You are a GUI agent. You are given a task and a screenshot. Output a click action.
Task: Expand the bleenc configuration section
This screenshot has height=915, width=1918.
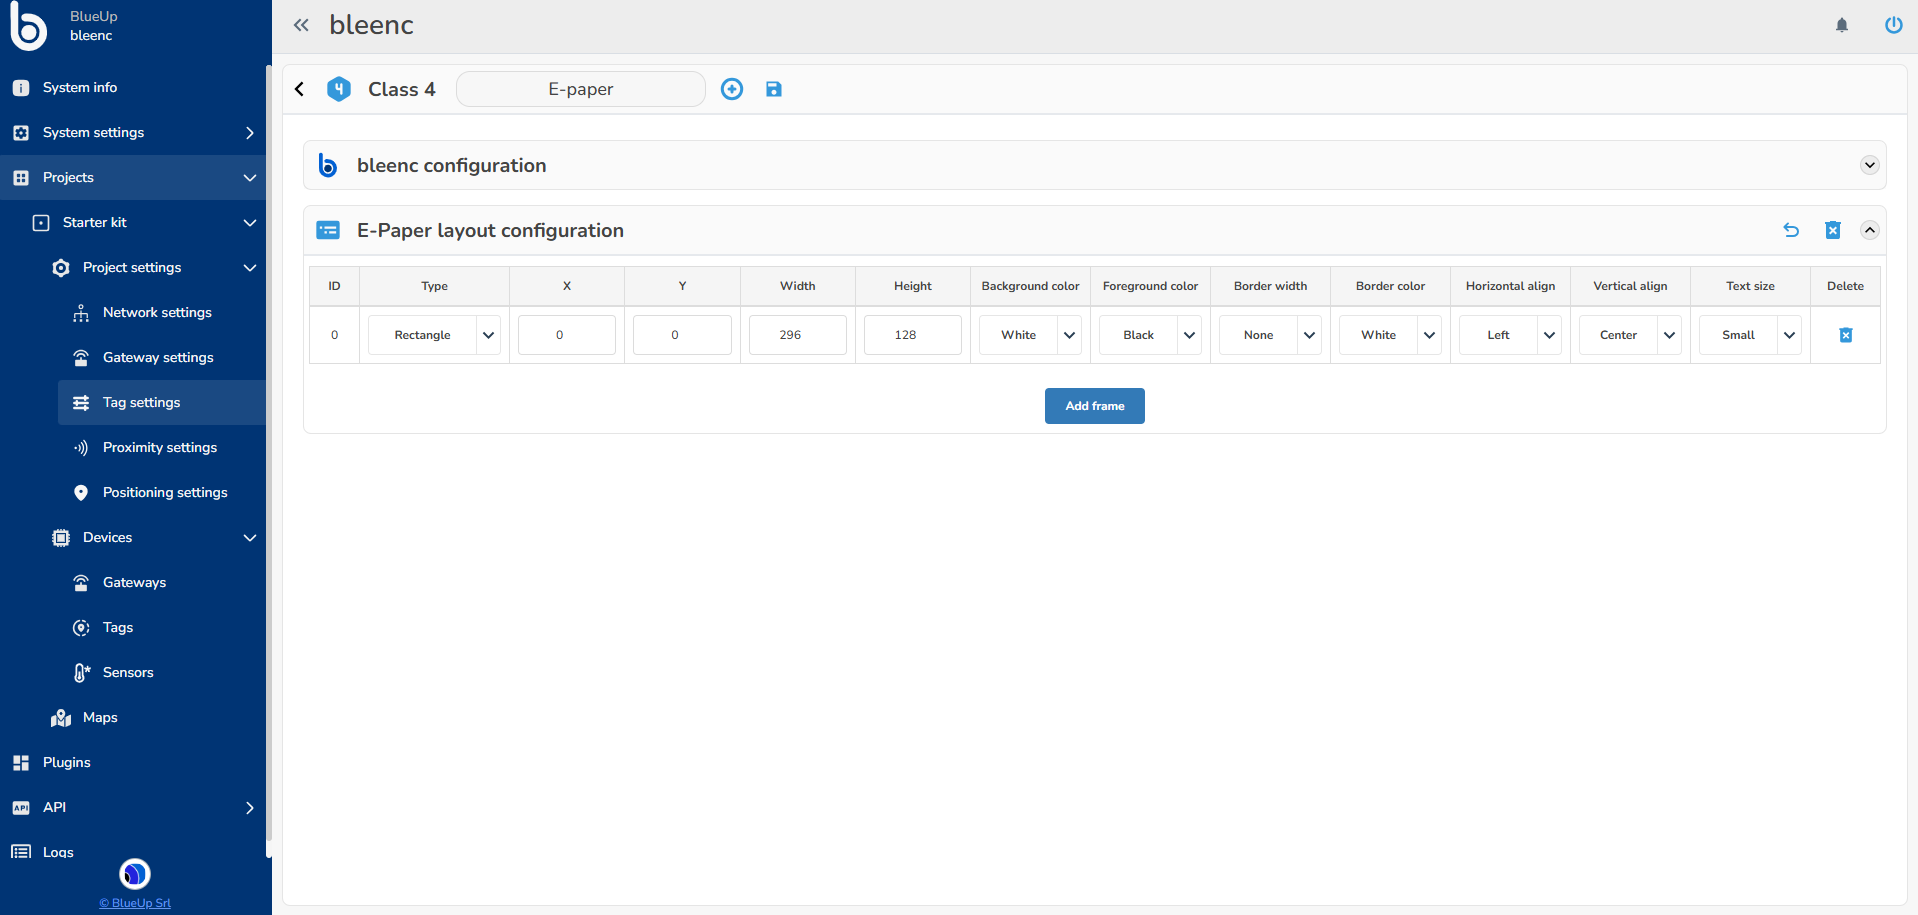(x=1869, y=165)
